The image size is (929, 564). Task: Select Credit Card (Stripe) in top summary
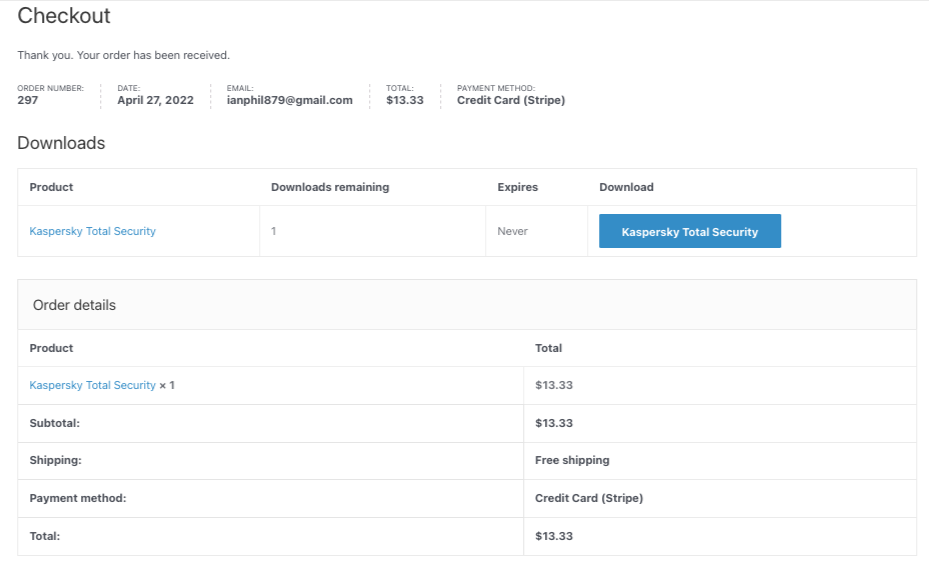(511, 100)
